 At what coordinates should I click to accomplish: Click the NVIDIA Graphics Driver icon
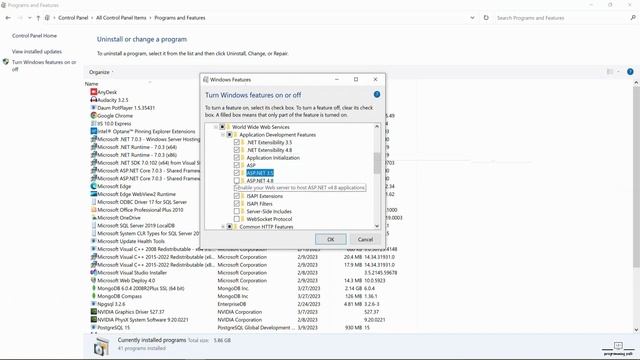point(93,311)
